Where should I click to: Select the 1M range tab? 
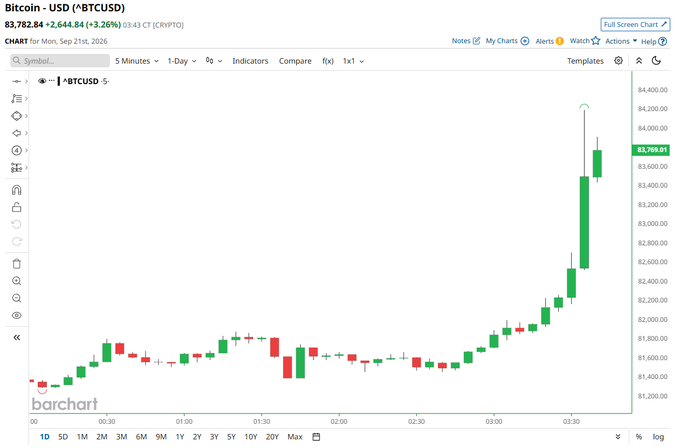pyautogui.click(x=82, y=437)
